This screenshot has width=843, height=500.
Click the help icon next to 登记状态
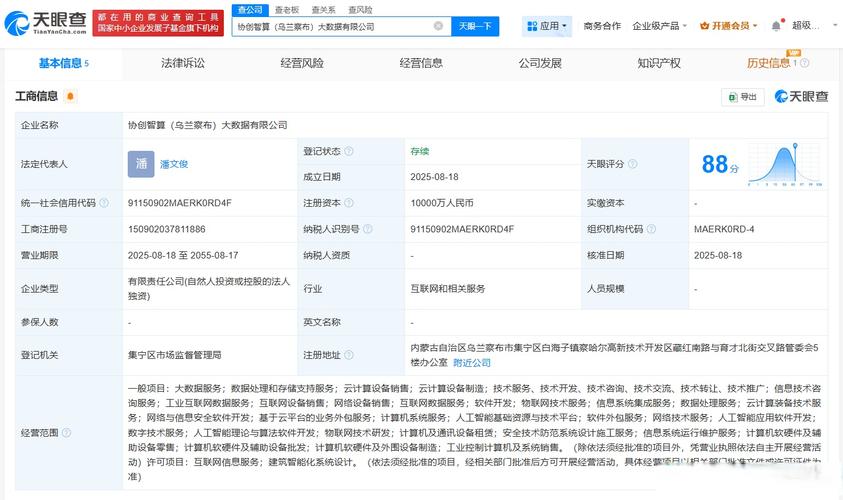click(349, 152)
